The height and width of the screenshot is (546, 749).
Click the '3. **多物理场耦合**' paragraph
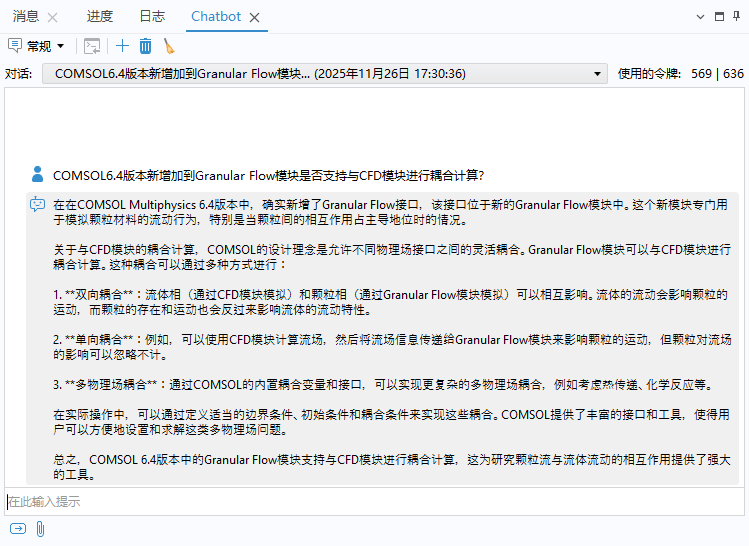[383, 385]
